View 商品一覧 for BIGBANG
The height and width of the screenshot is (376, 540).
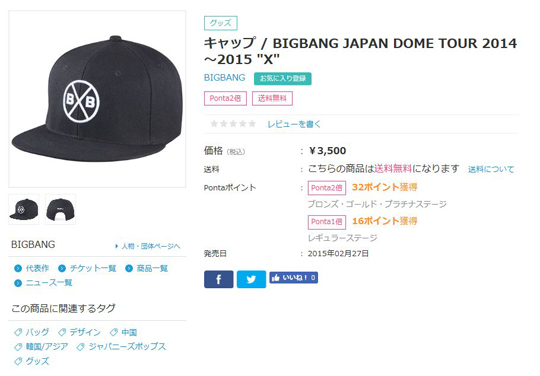tap(147, 268)
